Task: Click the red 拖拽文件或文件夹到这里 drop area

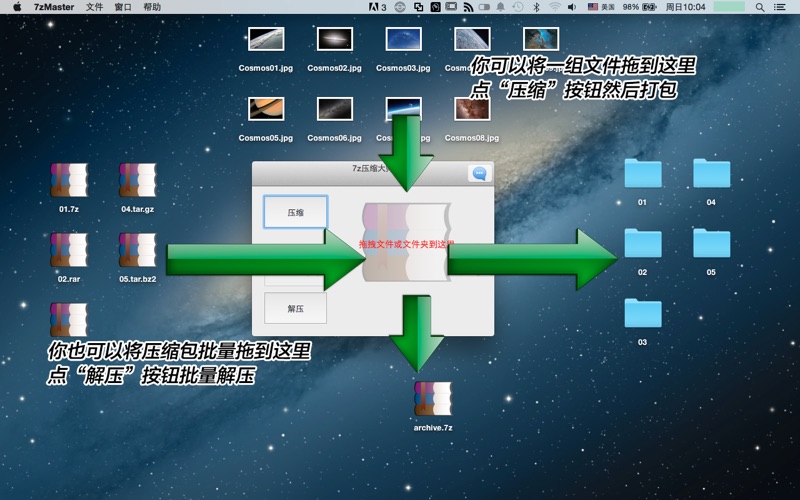Action: 406,244
